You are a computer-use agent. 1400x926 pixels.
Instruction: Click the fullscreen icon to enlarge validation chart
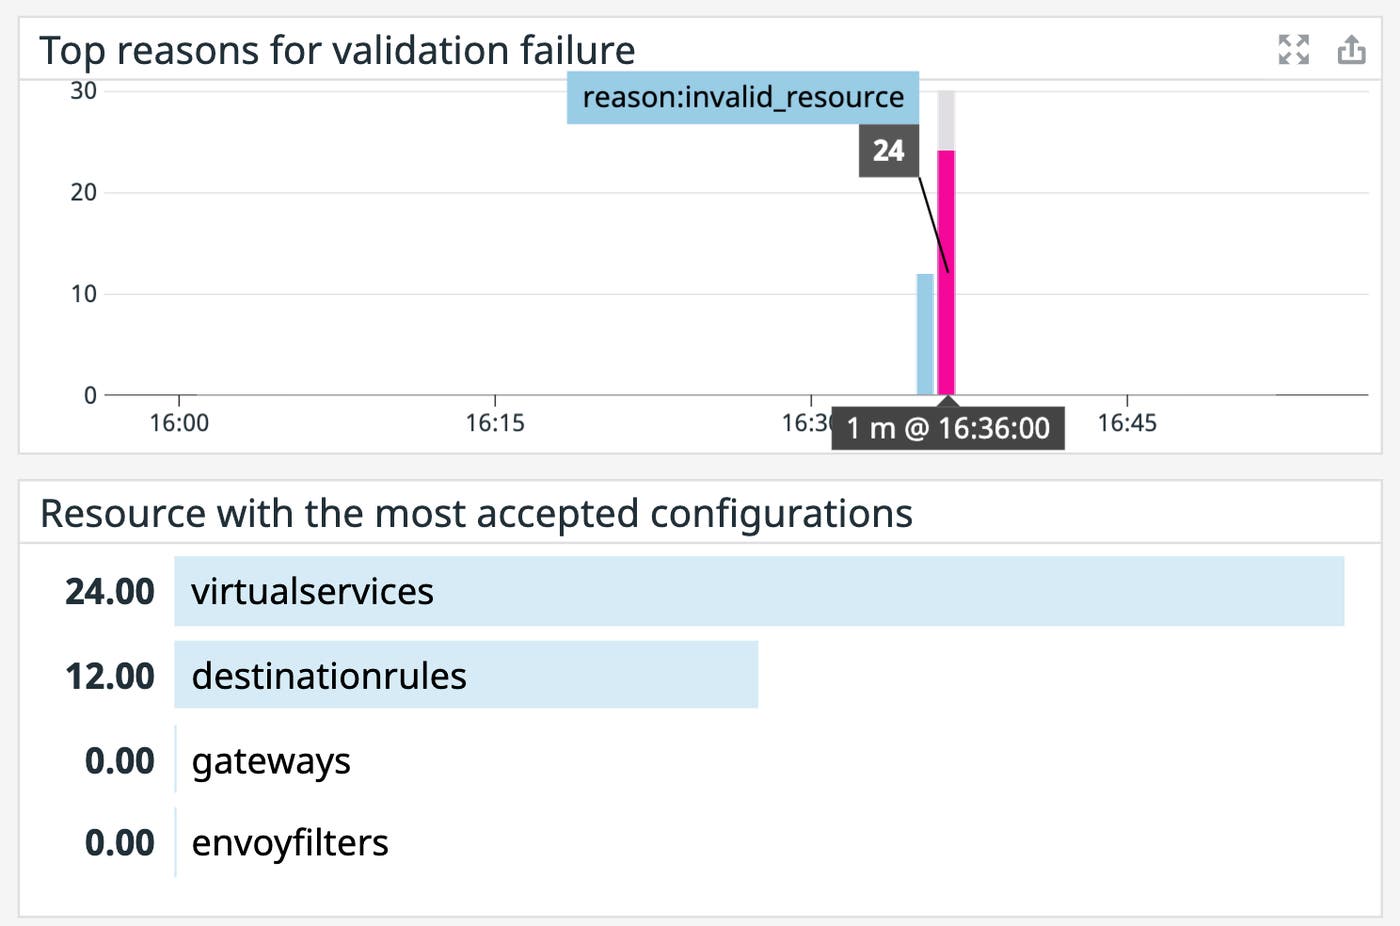[x=1294, y=49]
